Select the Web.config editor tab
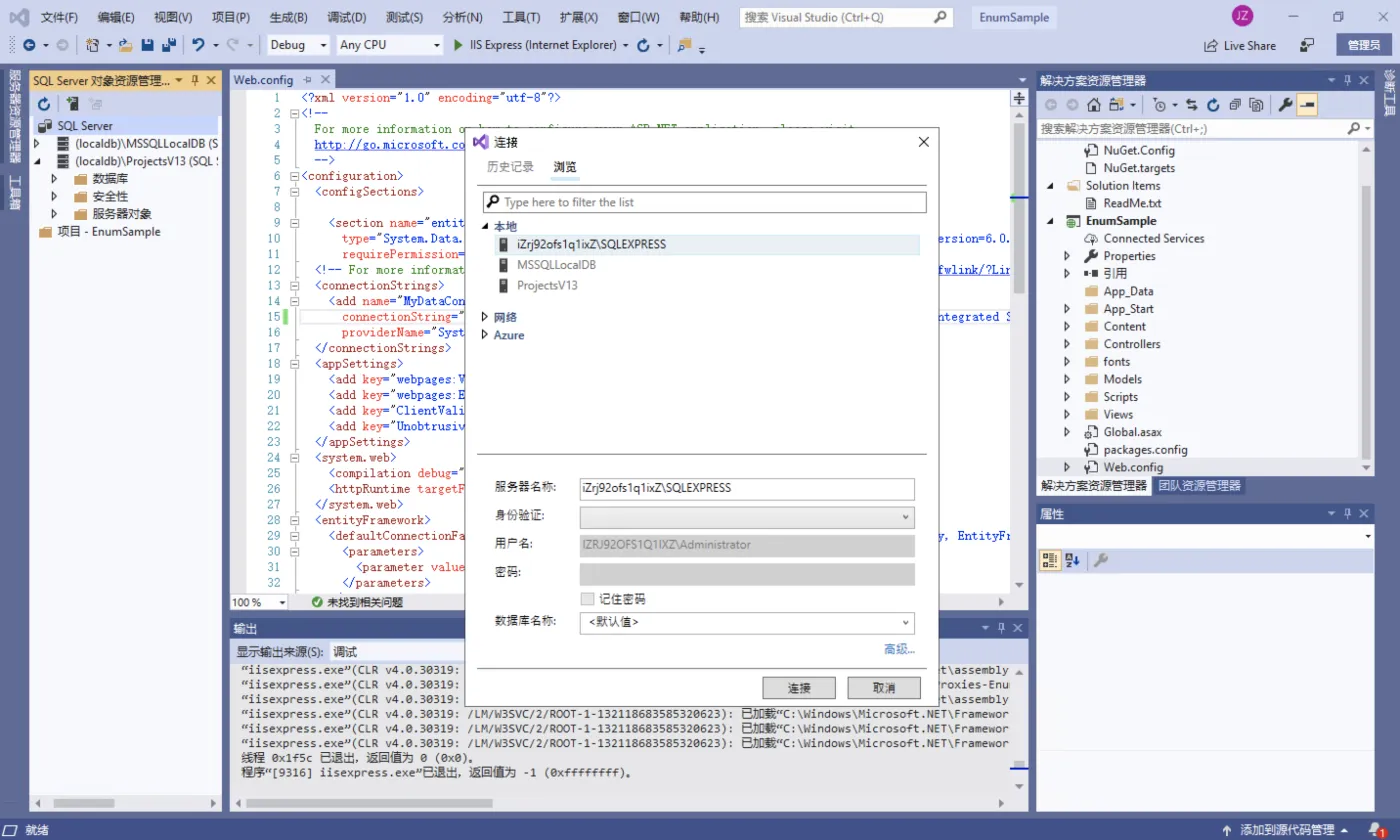 [x=263, y=80]
